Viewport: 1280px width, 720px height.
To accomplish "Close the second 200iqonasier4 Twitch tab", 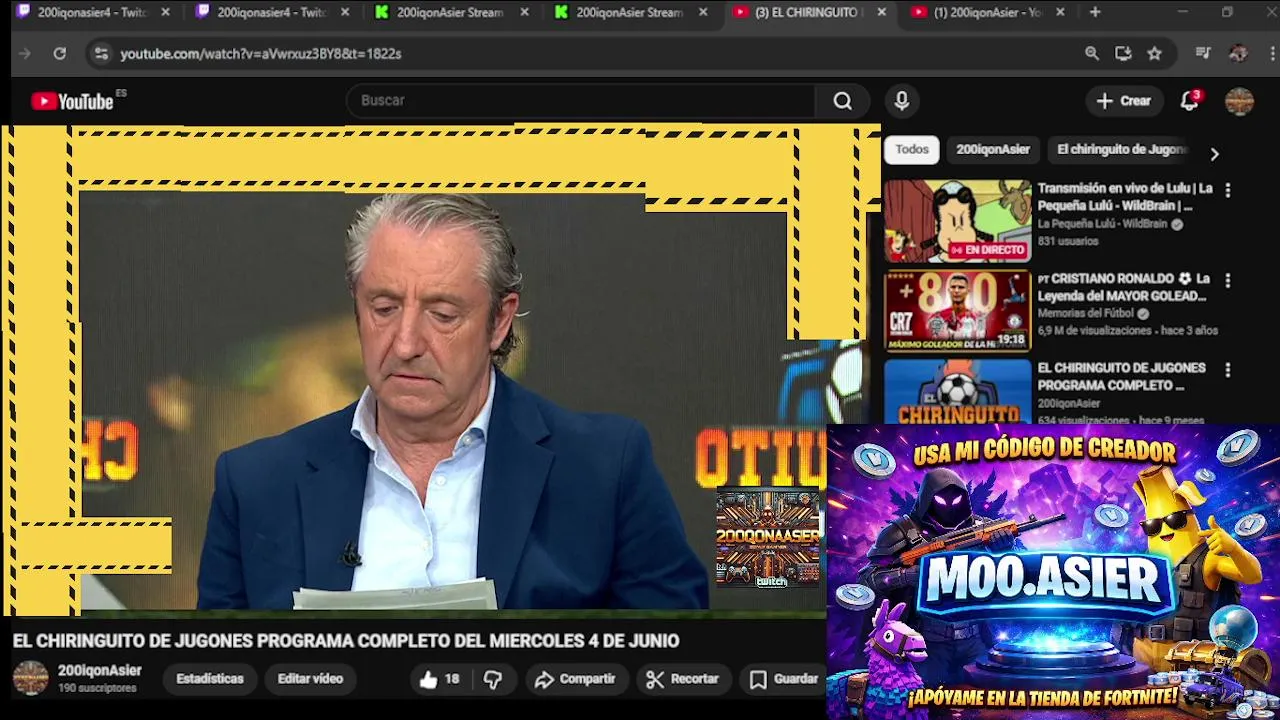I will click(x=345, y=13).
